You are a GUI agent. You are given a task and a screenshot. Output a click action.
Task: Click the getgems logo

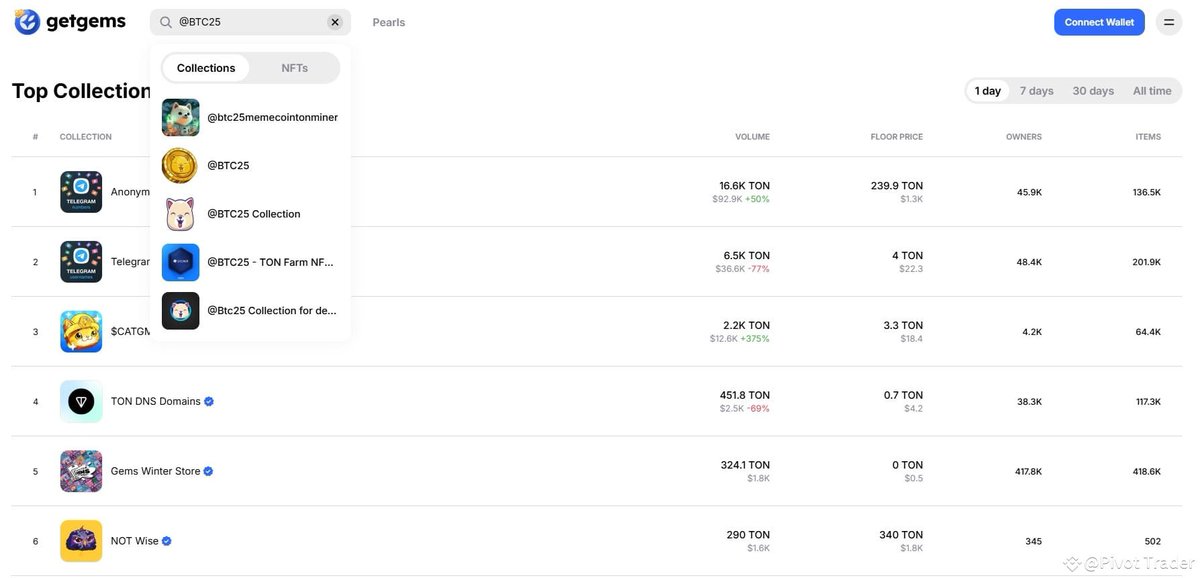pos(69,21)
